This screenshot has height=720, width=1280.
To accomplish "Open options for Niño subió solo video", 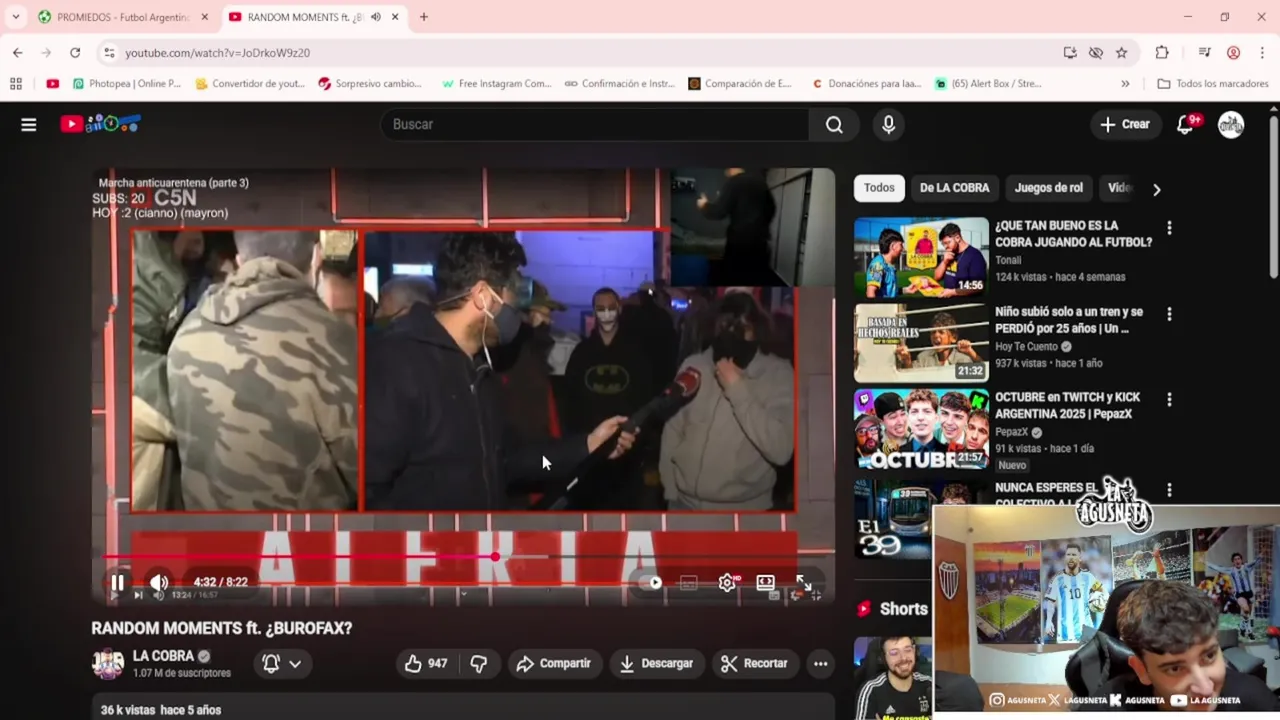I will [1169, 314].
